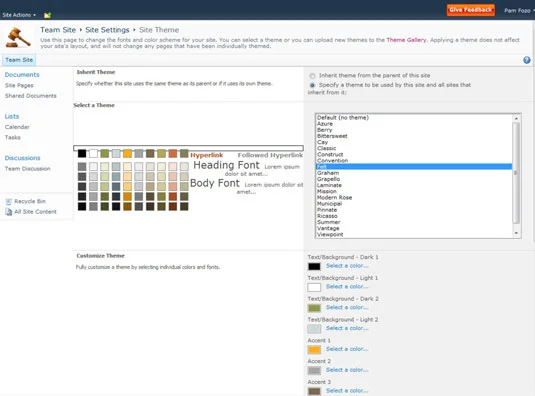This screenshot has height=396, width=535.
Task: Open Lists heading in the sidebar
Action: coord(12,116)
